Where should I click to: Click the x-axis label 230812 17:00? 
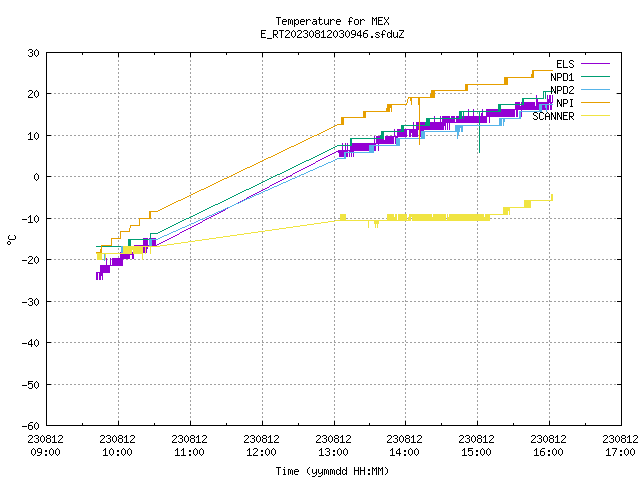click(x=620, y=446)
